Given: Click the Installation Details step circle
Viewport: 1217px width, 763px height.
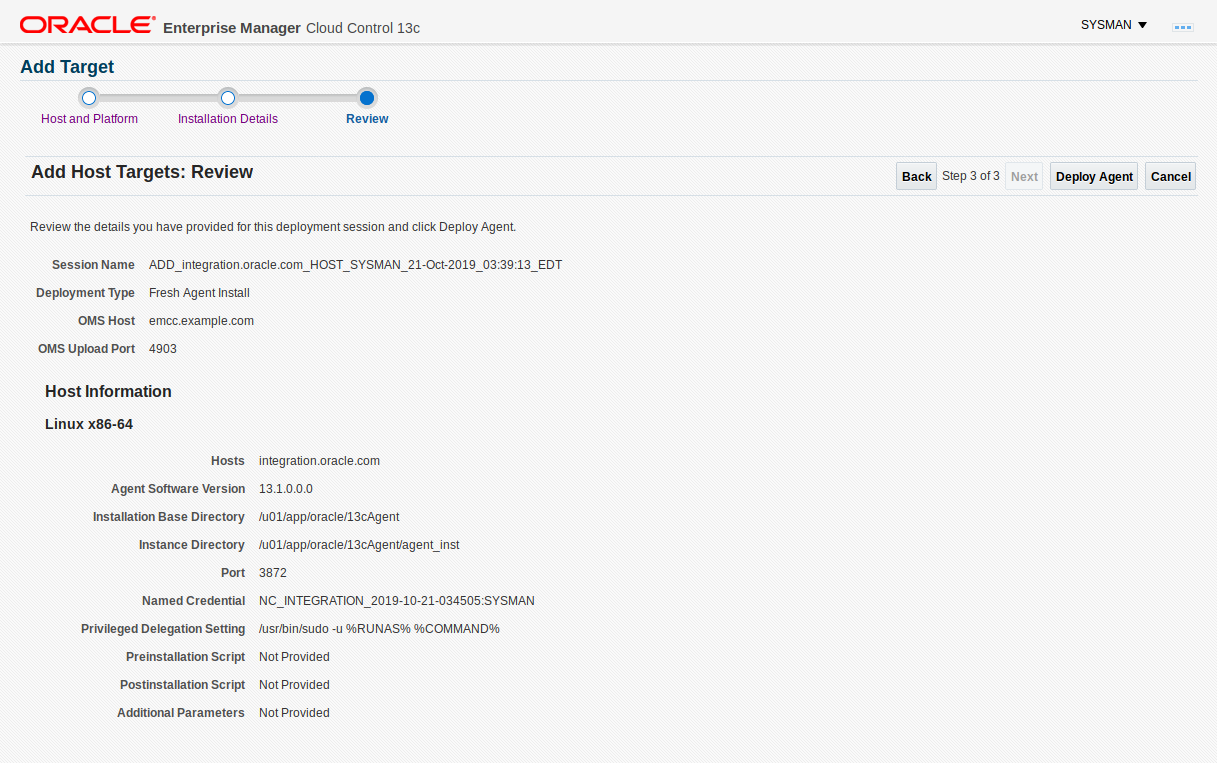Looking at the screenshot, I should (228, 98).
